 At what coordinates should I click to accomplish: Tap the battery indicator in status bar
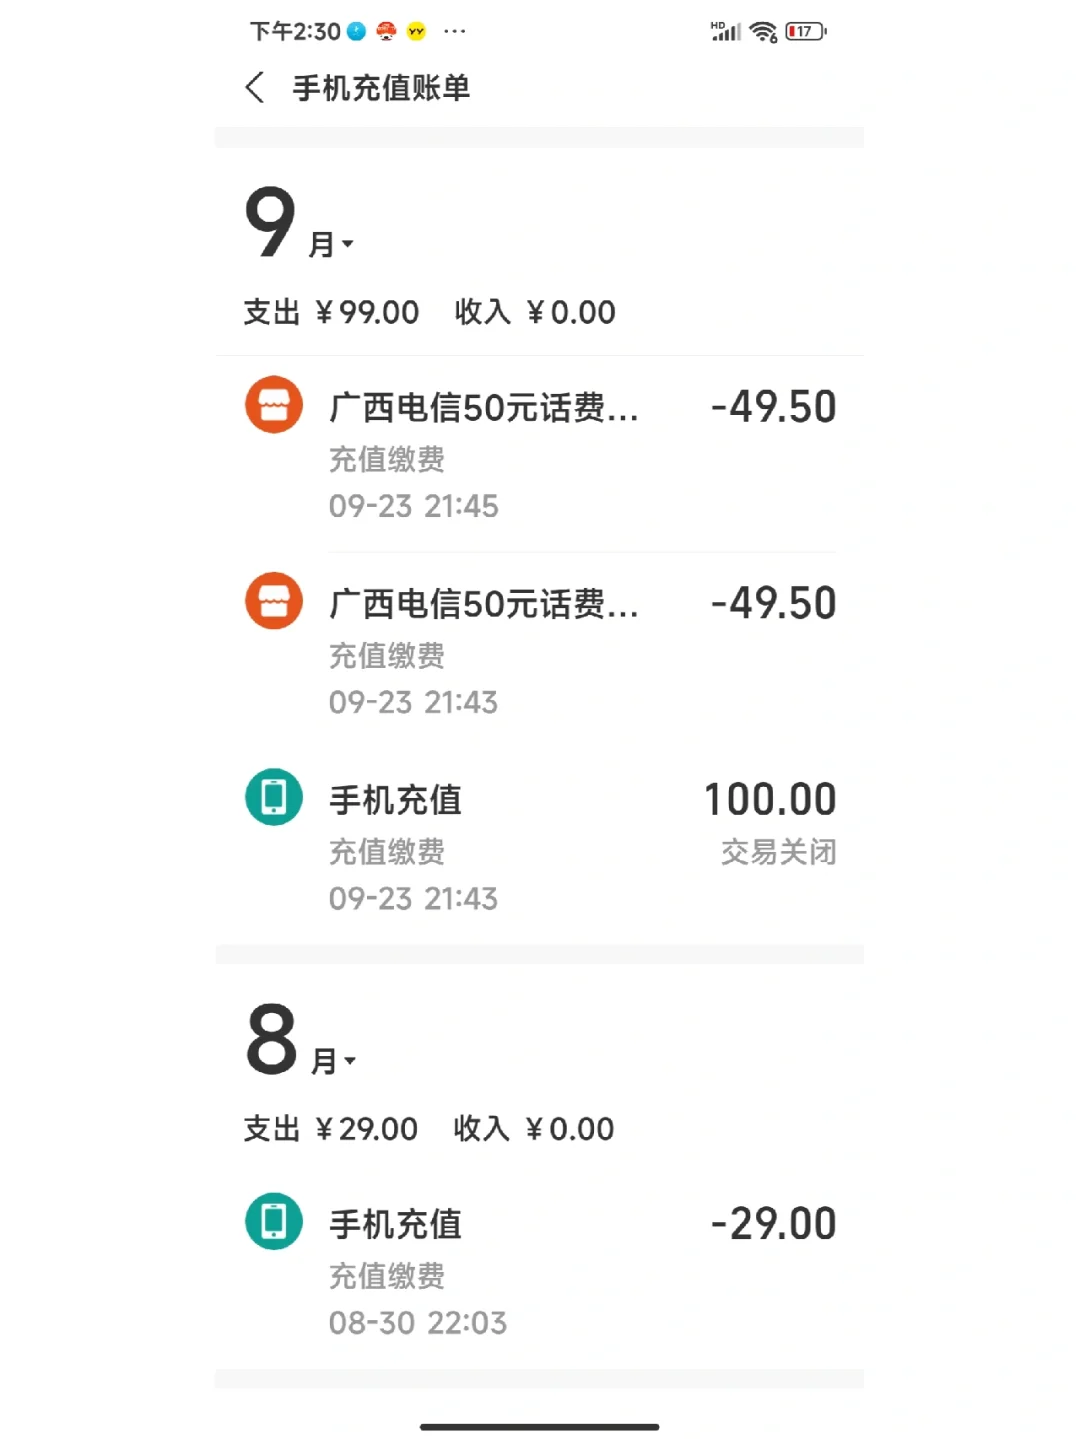[x=806, y=32]
